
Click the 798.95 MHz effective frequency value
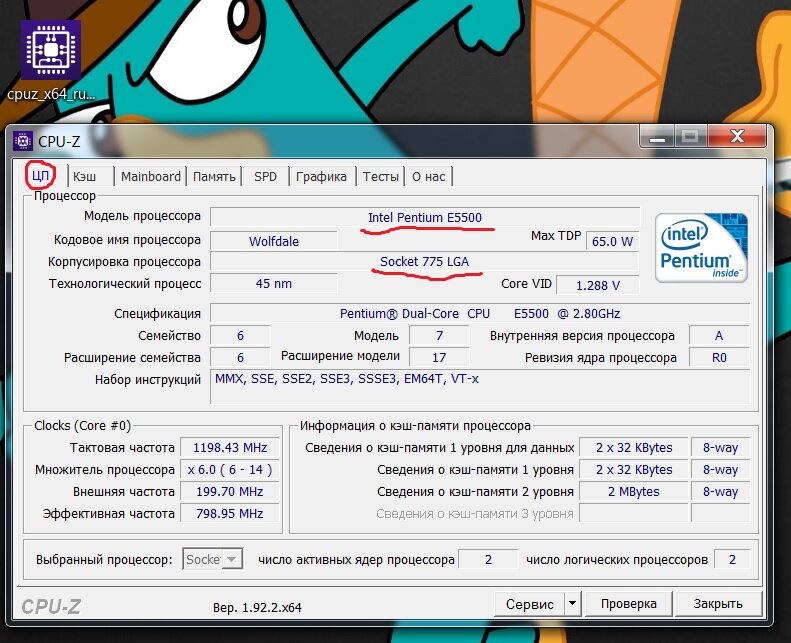click(230, 513)
